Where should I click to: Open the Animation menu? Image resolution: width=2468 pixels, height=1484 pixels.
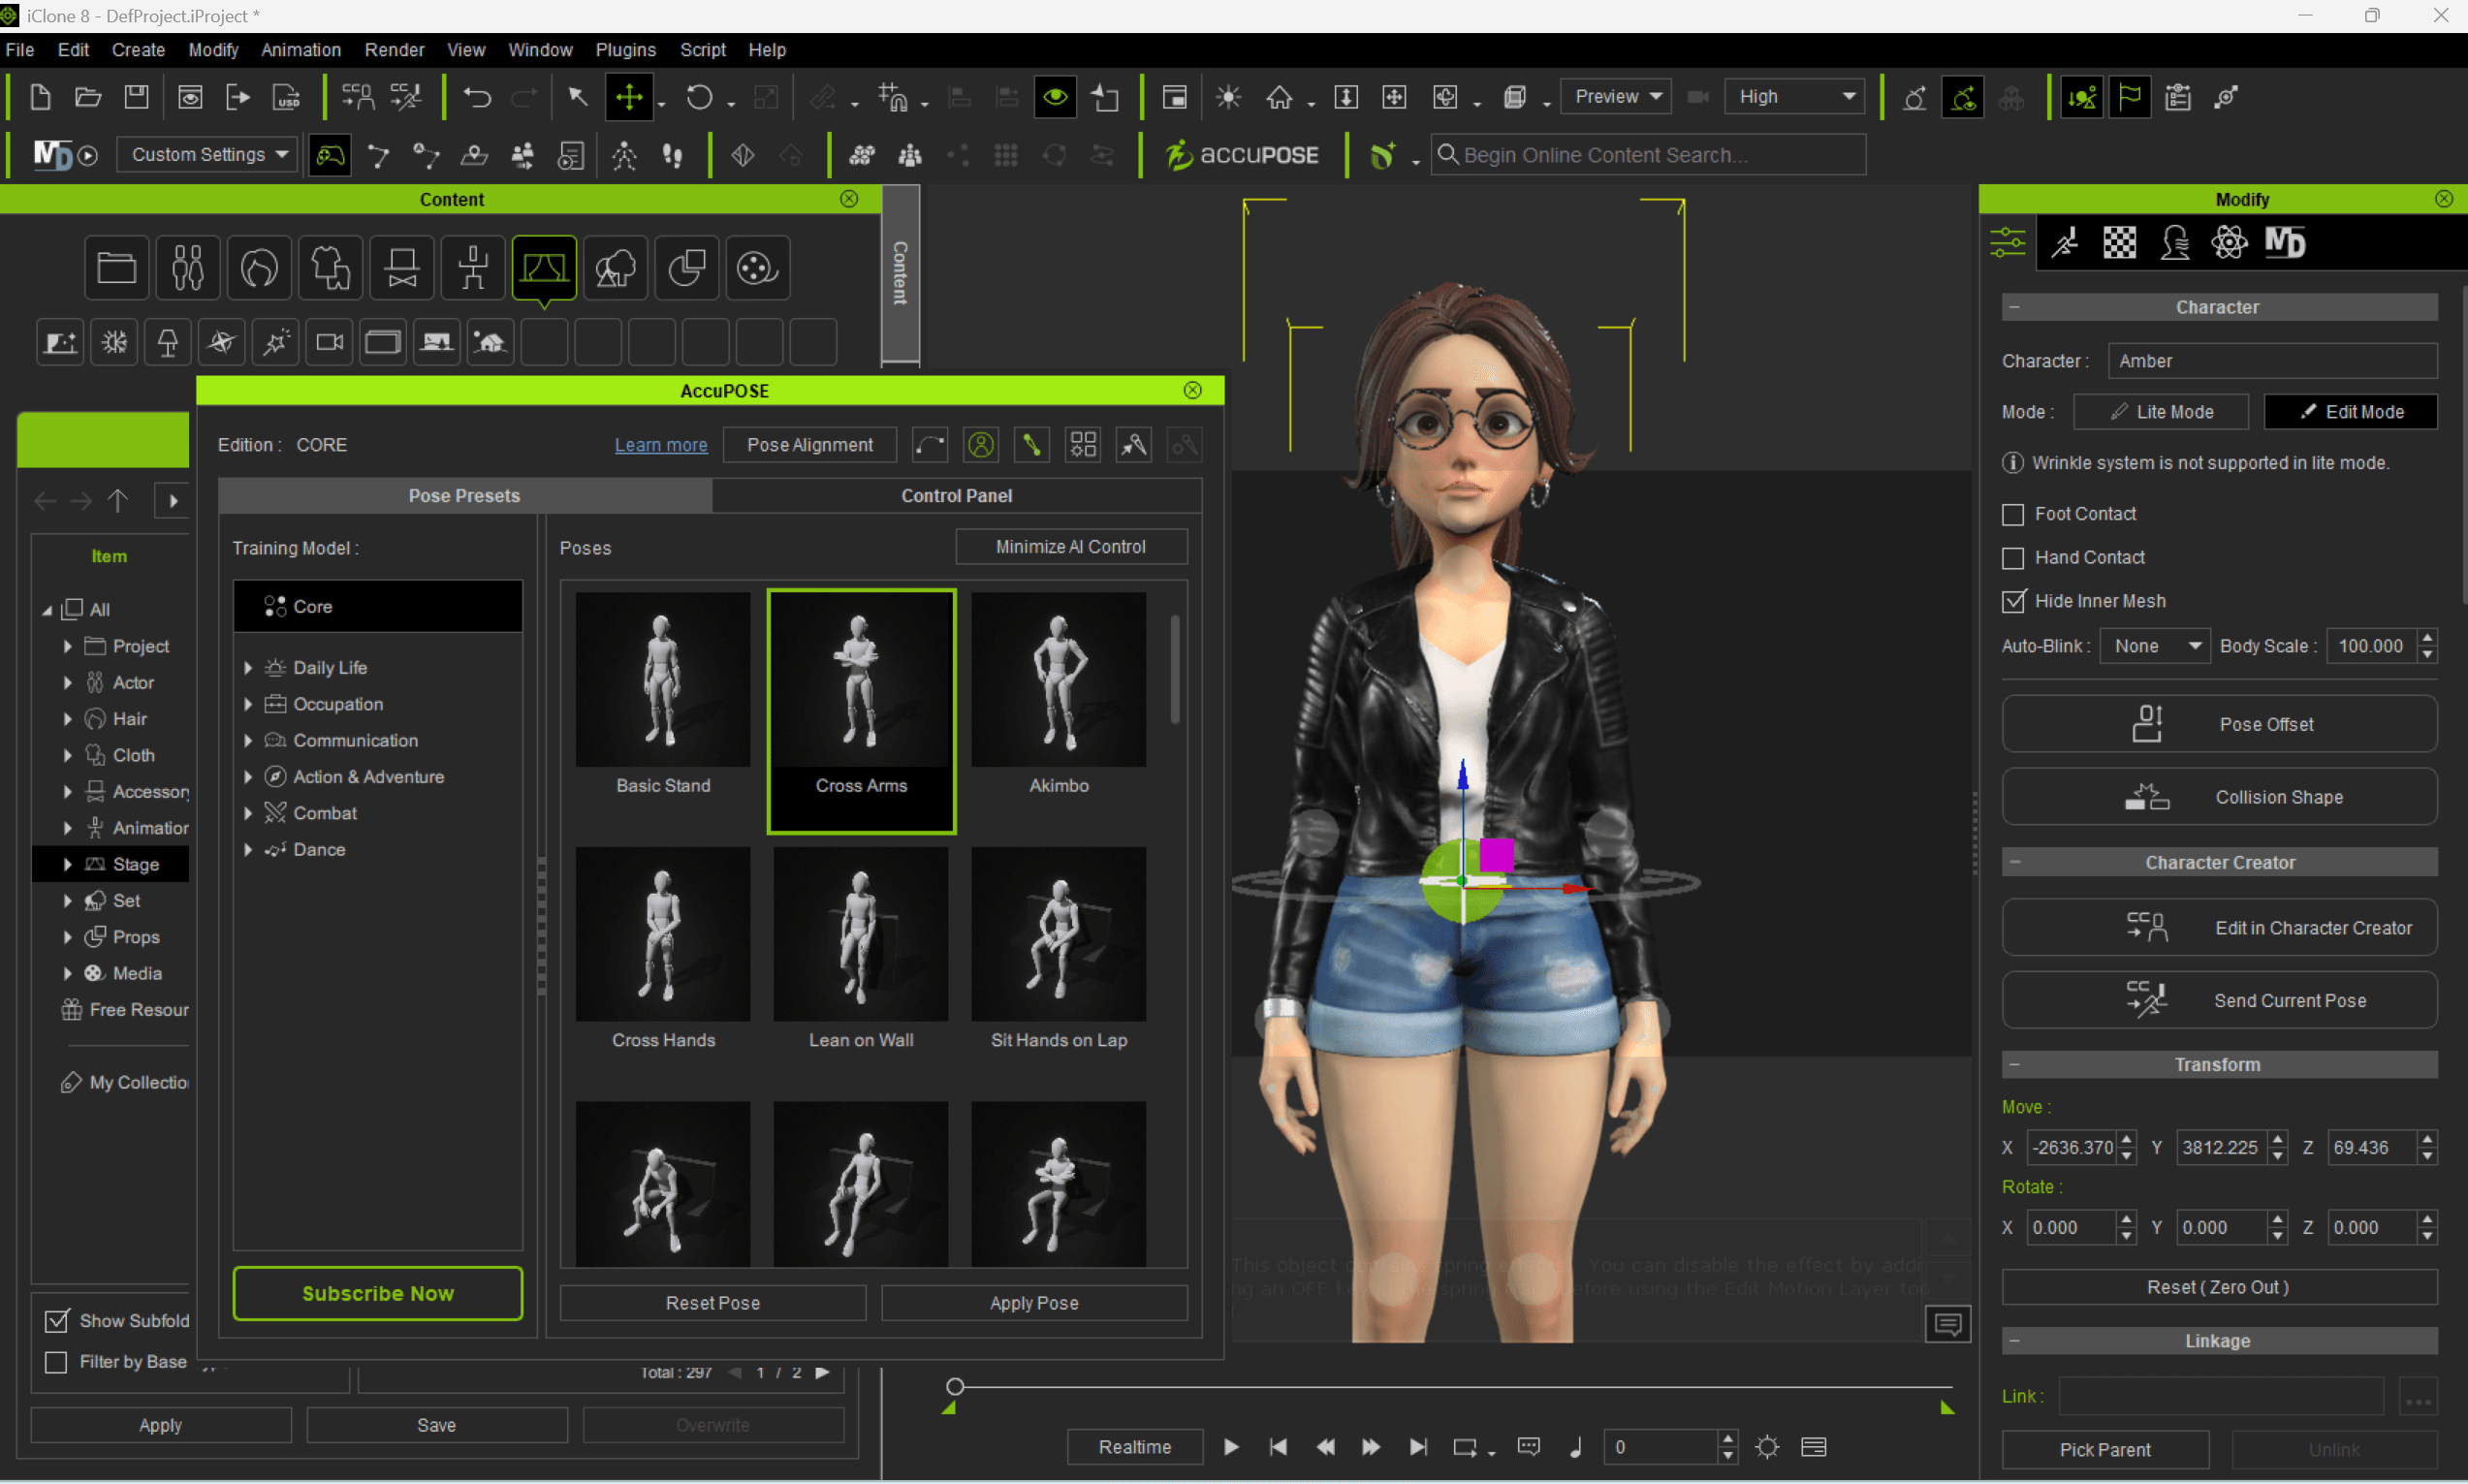point(300,49)
